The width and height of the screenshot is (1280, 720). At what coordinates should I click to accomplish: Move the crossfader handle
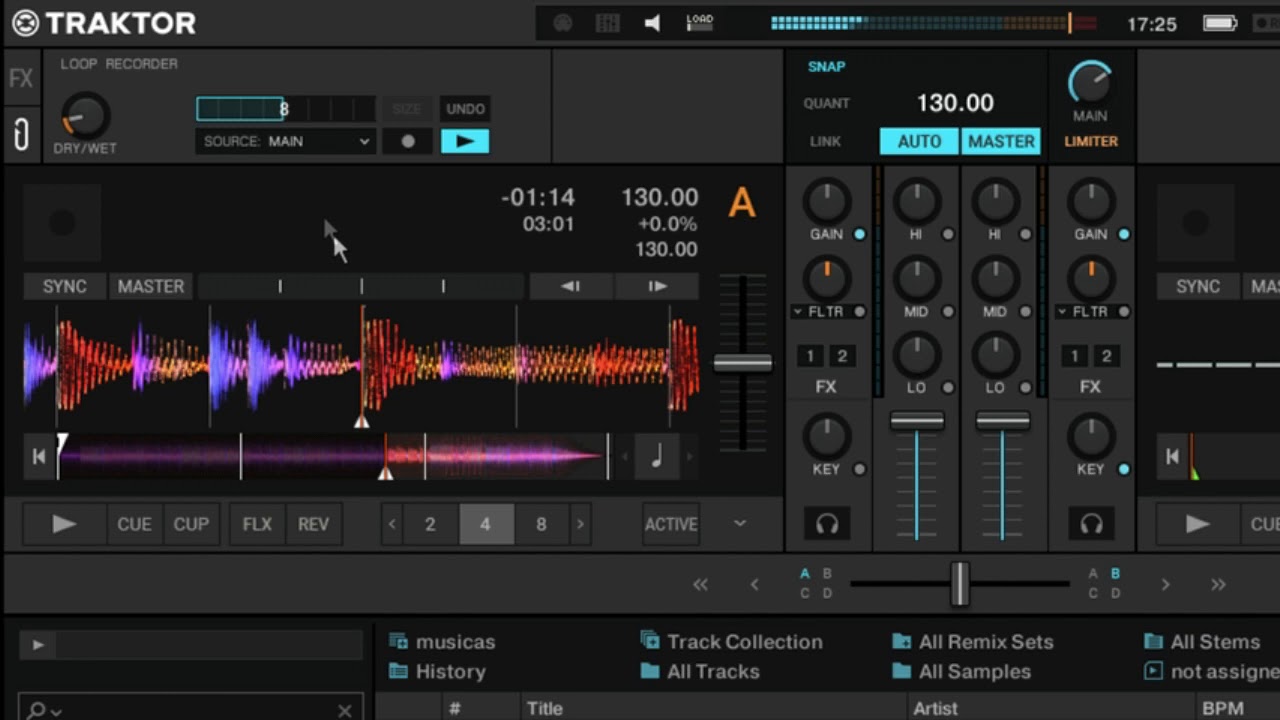tap(959, 584)
